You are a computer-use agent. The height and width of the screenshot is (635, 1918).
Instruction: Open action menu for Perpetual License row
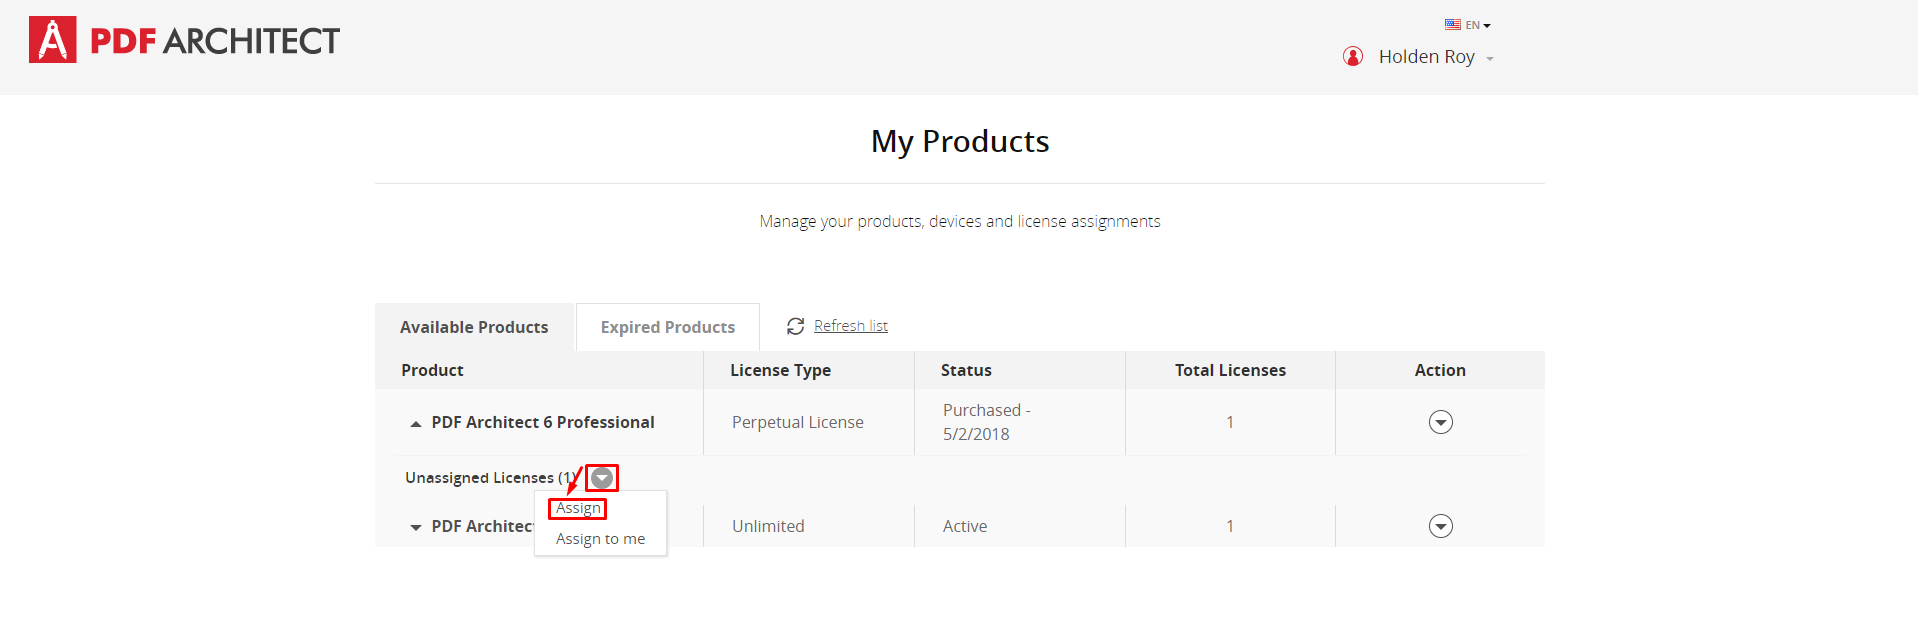click(1441, 422)
